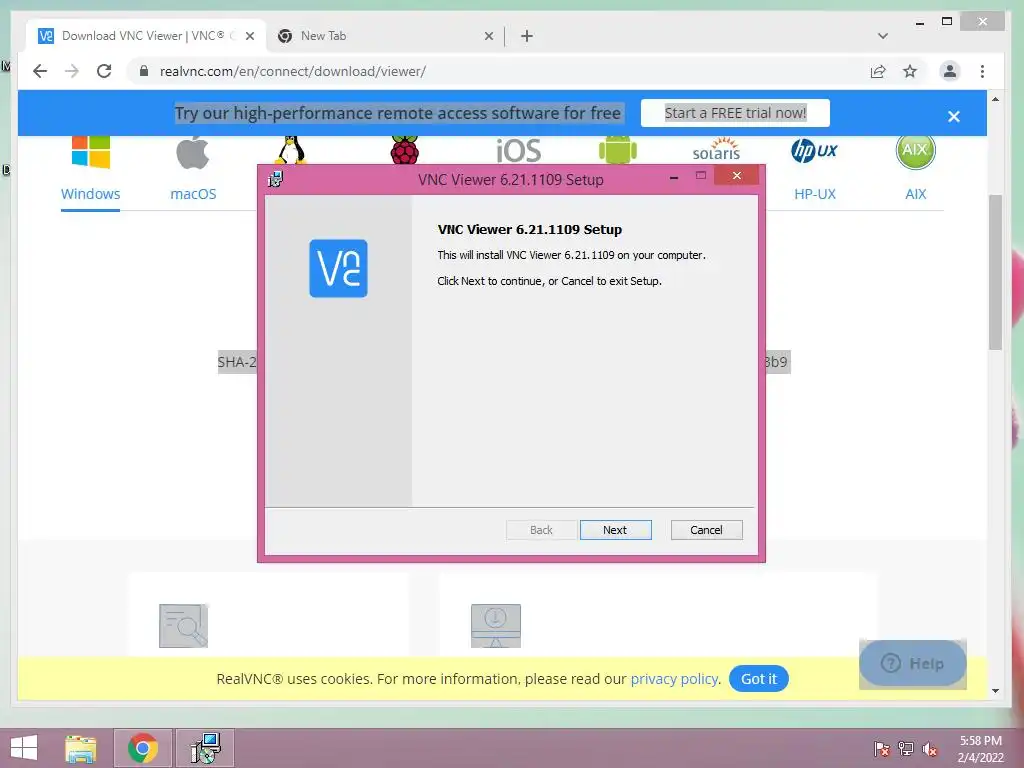Click the installer icon in the setup title bar
The image size is (1024, 768).
(x=276, y=179)
